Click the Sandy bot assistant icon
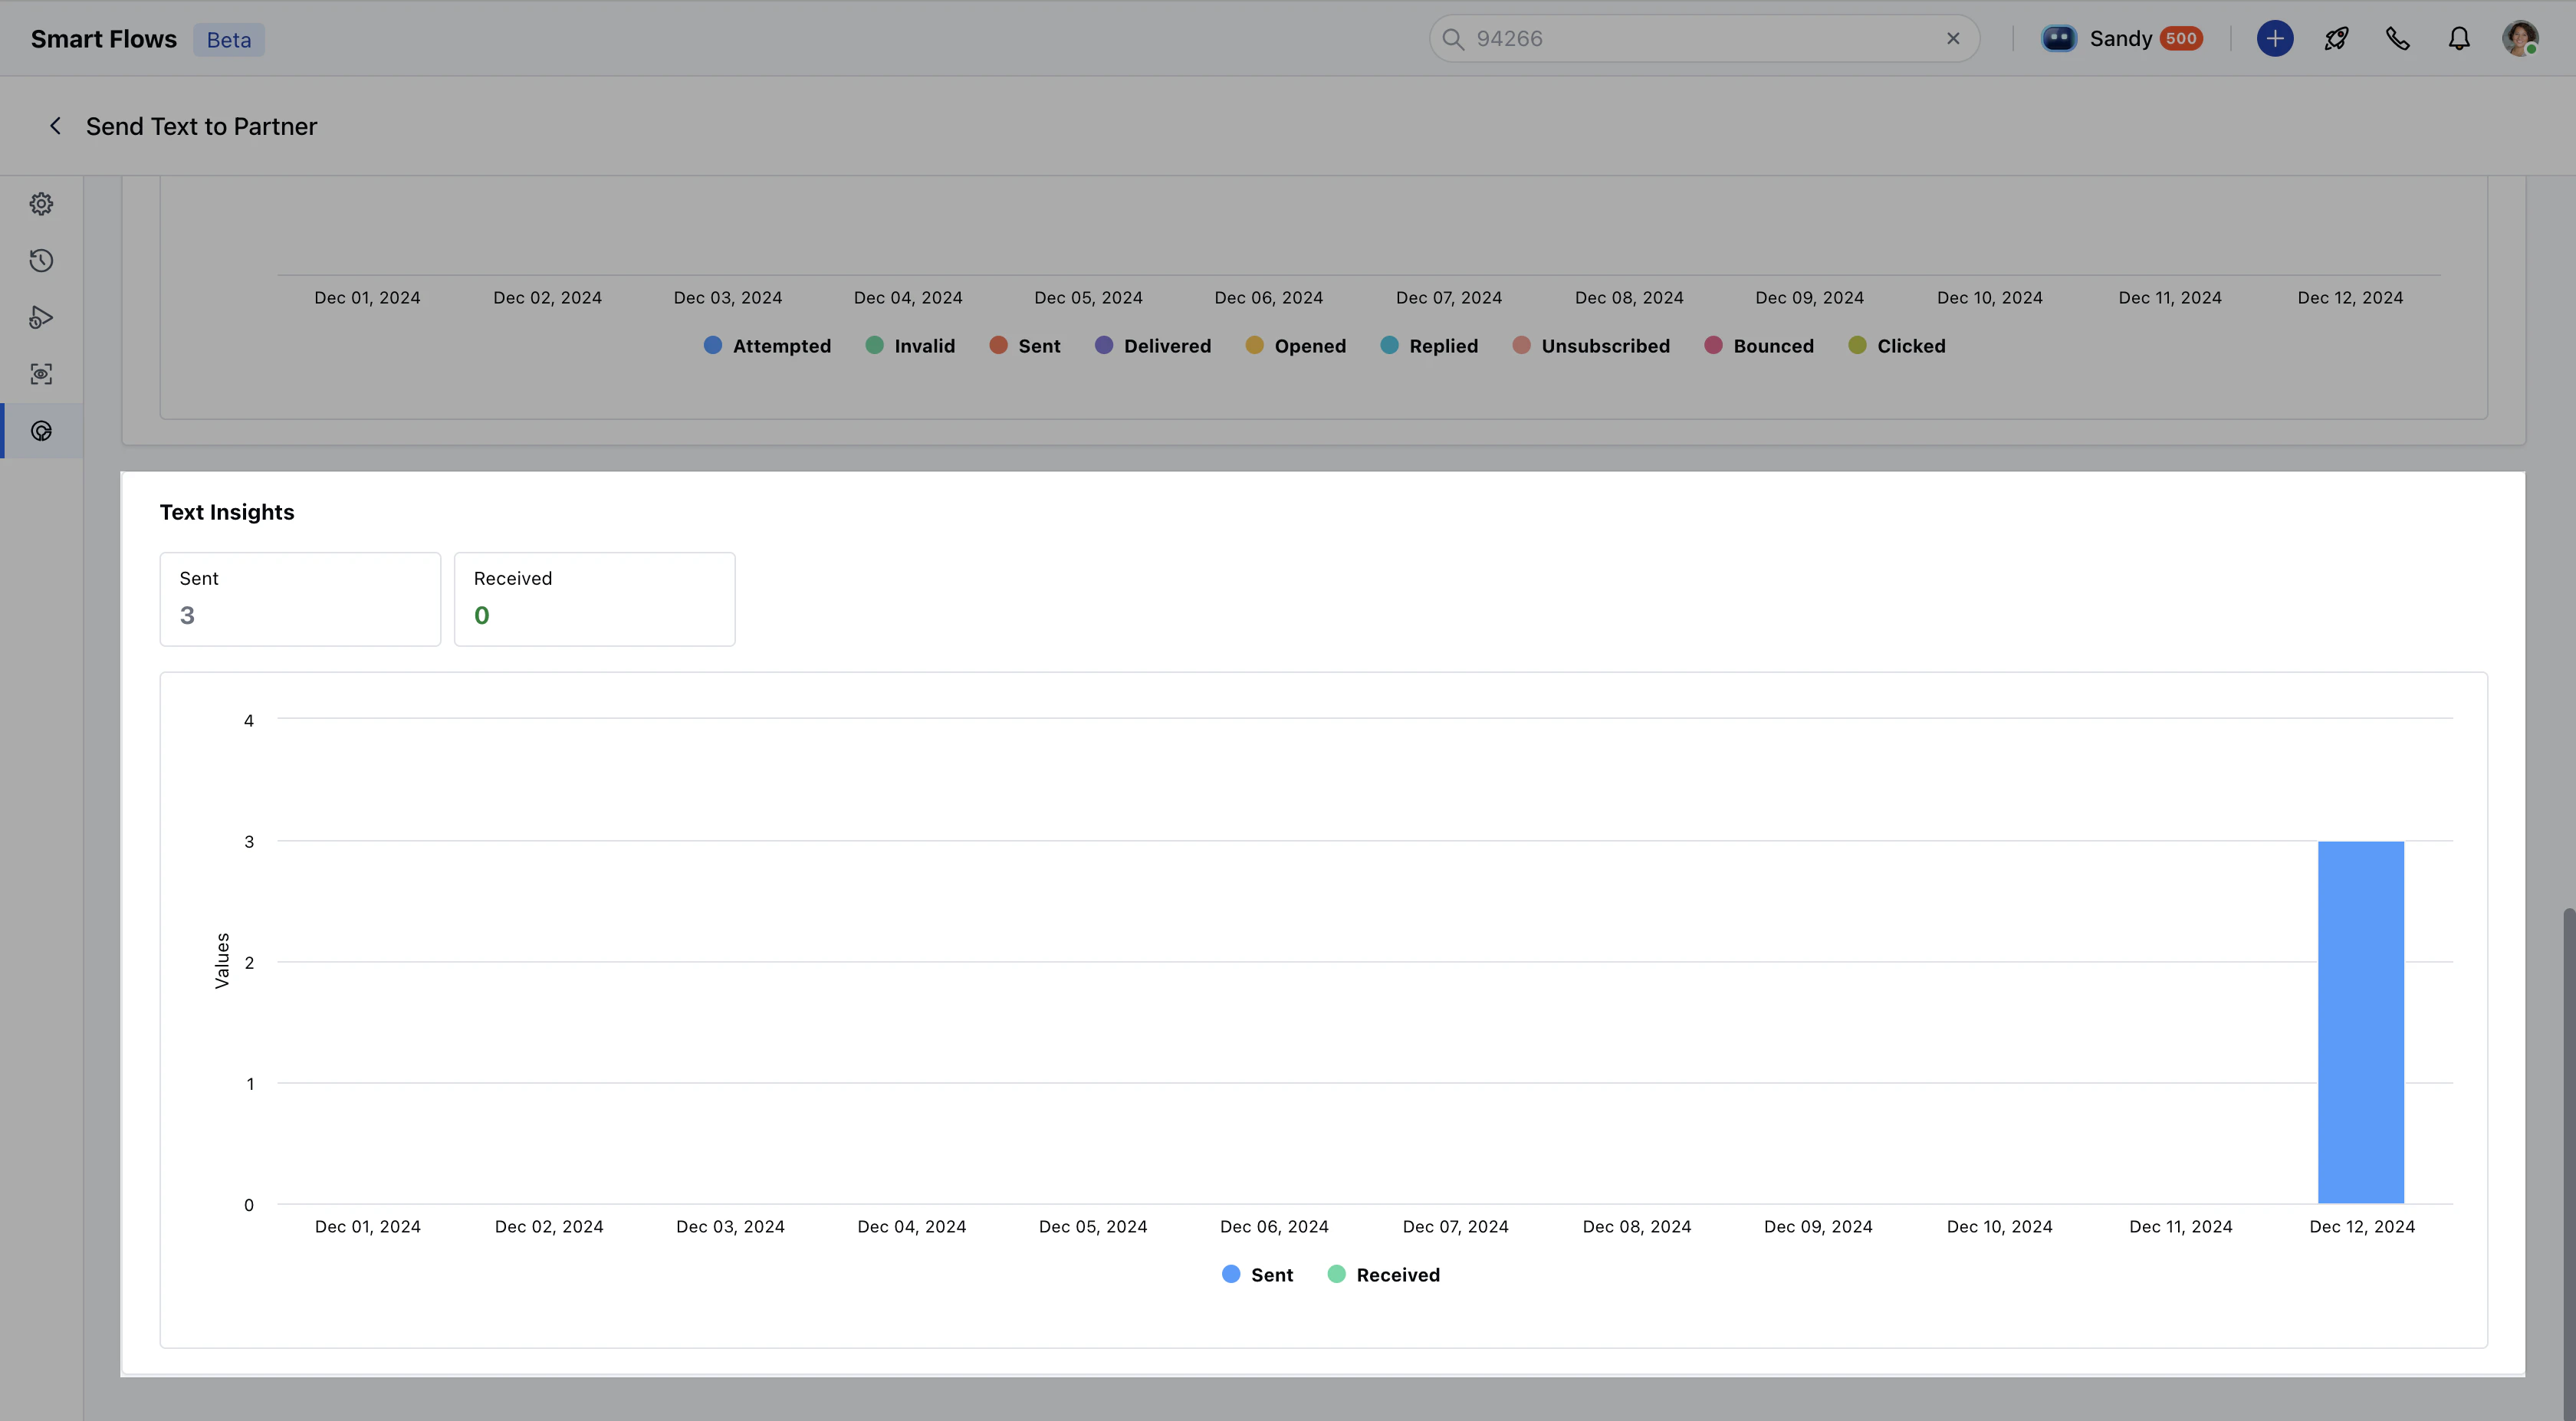Screen dimensions: 2576x1421 point(2060,38)
